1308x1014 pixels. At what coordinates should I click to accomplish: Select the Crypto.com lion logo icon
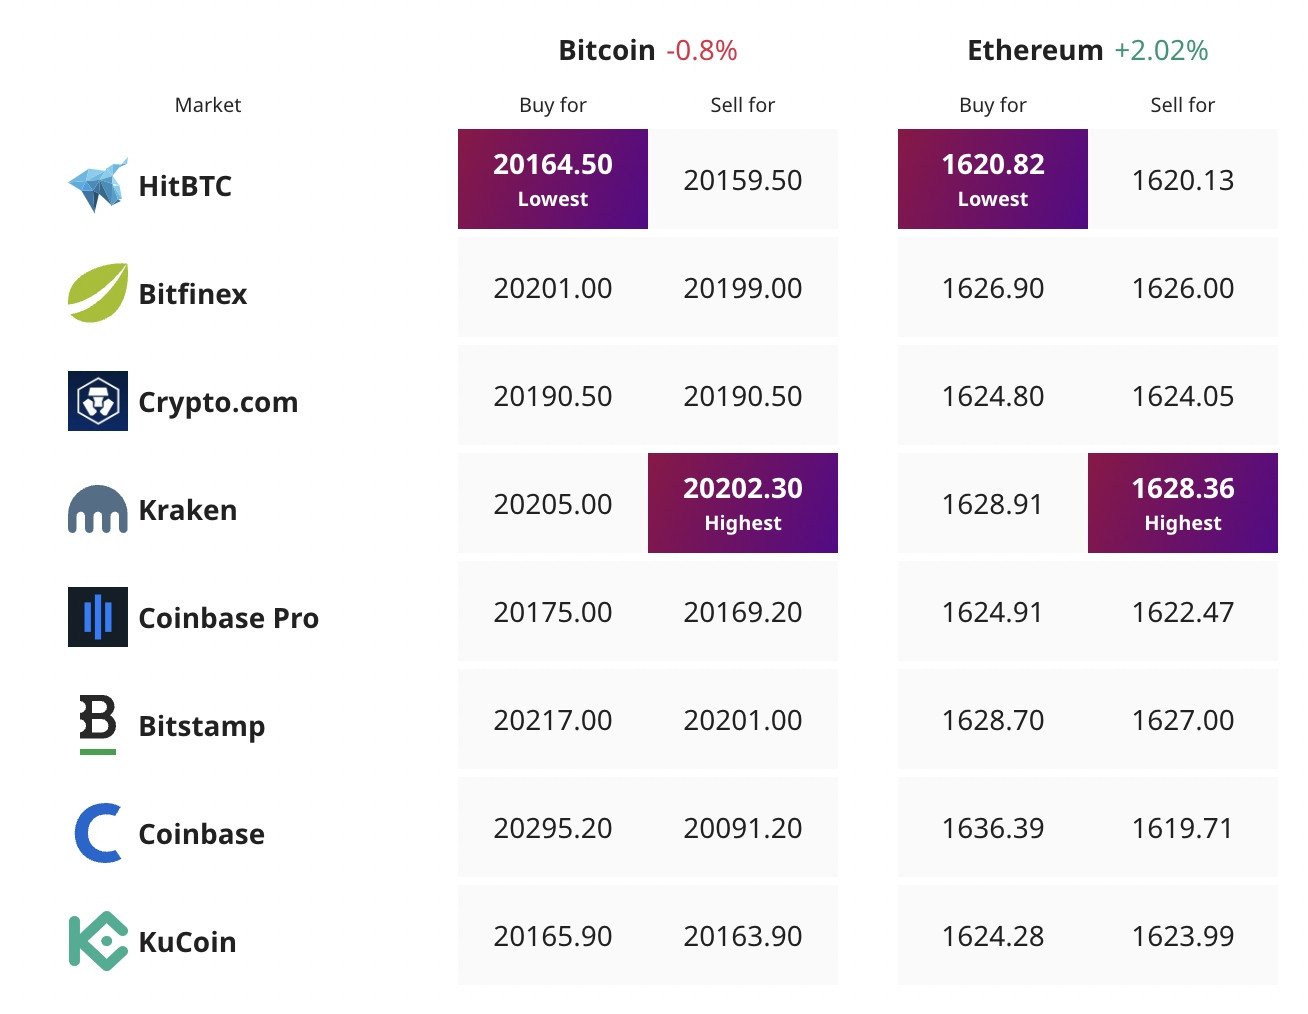click(97, 401)
